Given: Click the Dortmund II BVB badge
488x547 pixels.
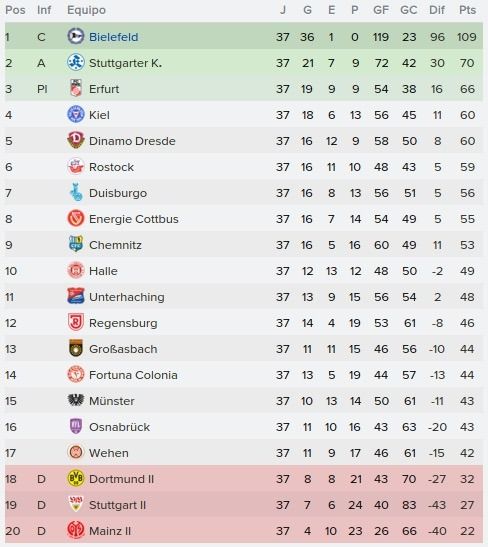Looking at the screenshot, I should click(75, 478).
